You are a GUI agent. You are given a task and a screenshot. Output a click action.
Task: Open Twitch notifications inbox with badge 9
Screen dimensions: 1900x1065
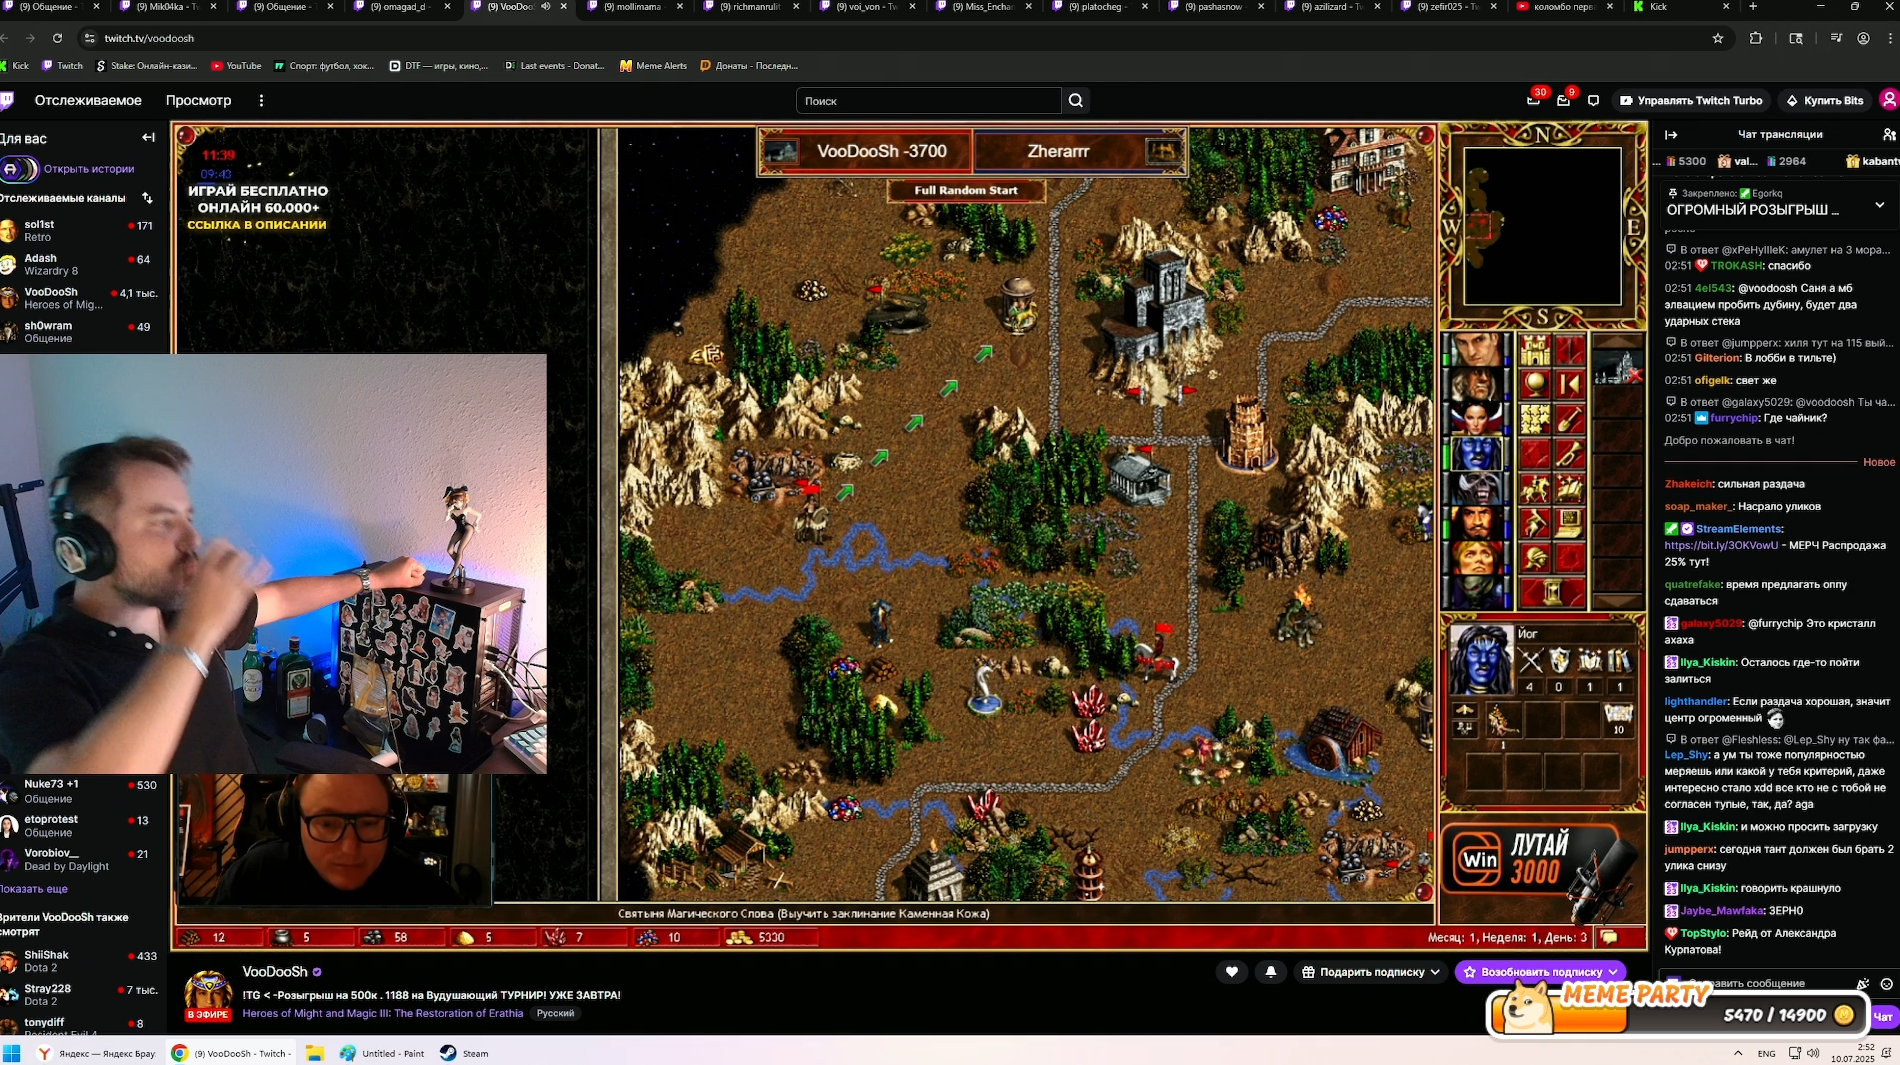click(1564, 100)
